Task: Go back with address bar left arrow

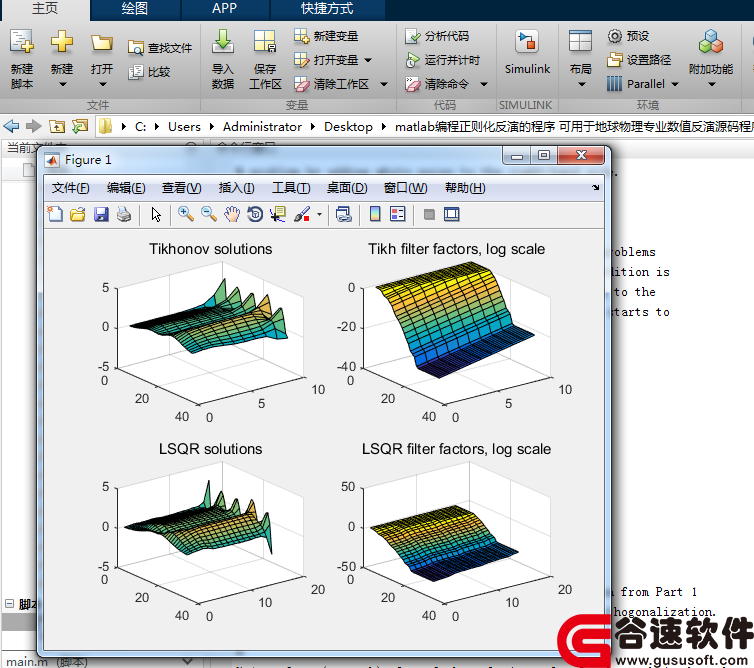Action: coord(11,126)
